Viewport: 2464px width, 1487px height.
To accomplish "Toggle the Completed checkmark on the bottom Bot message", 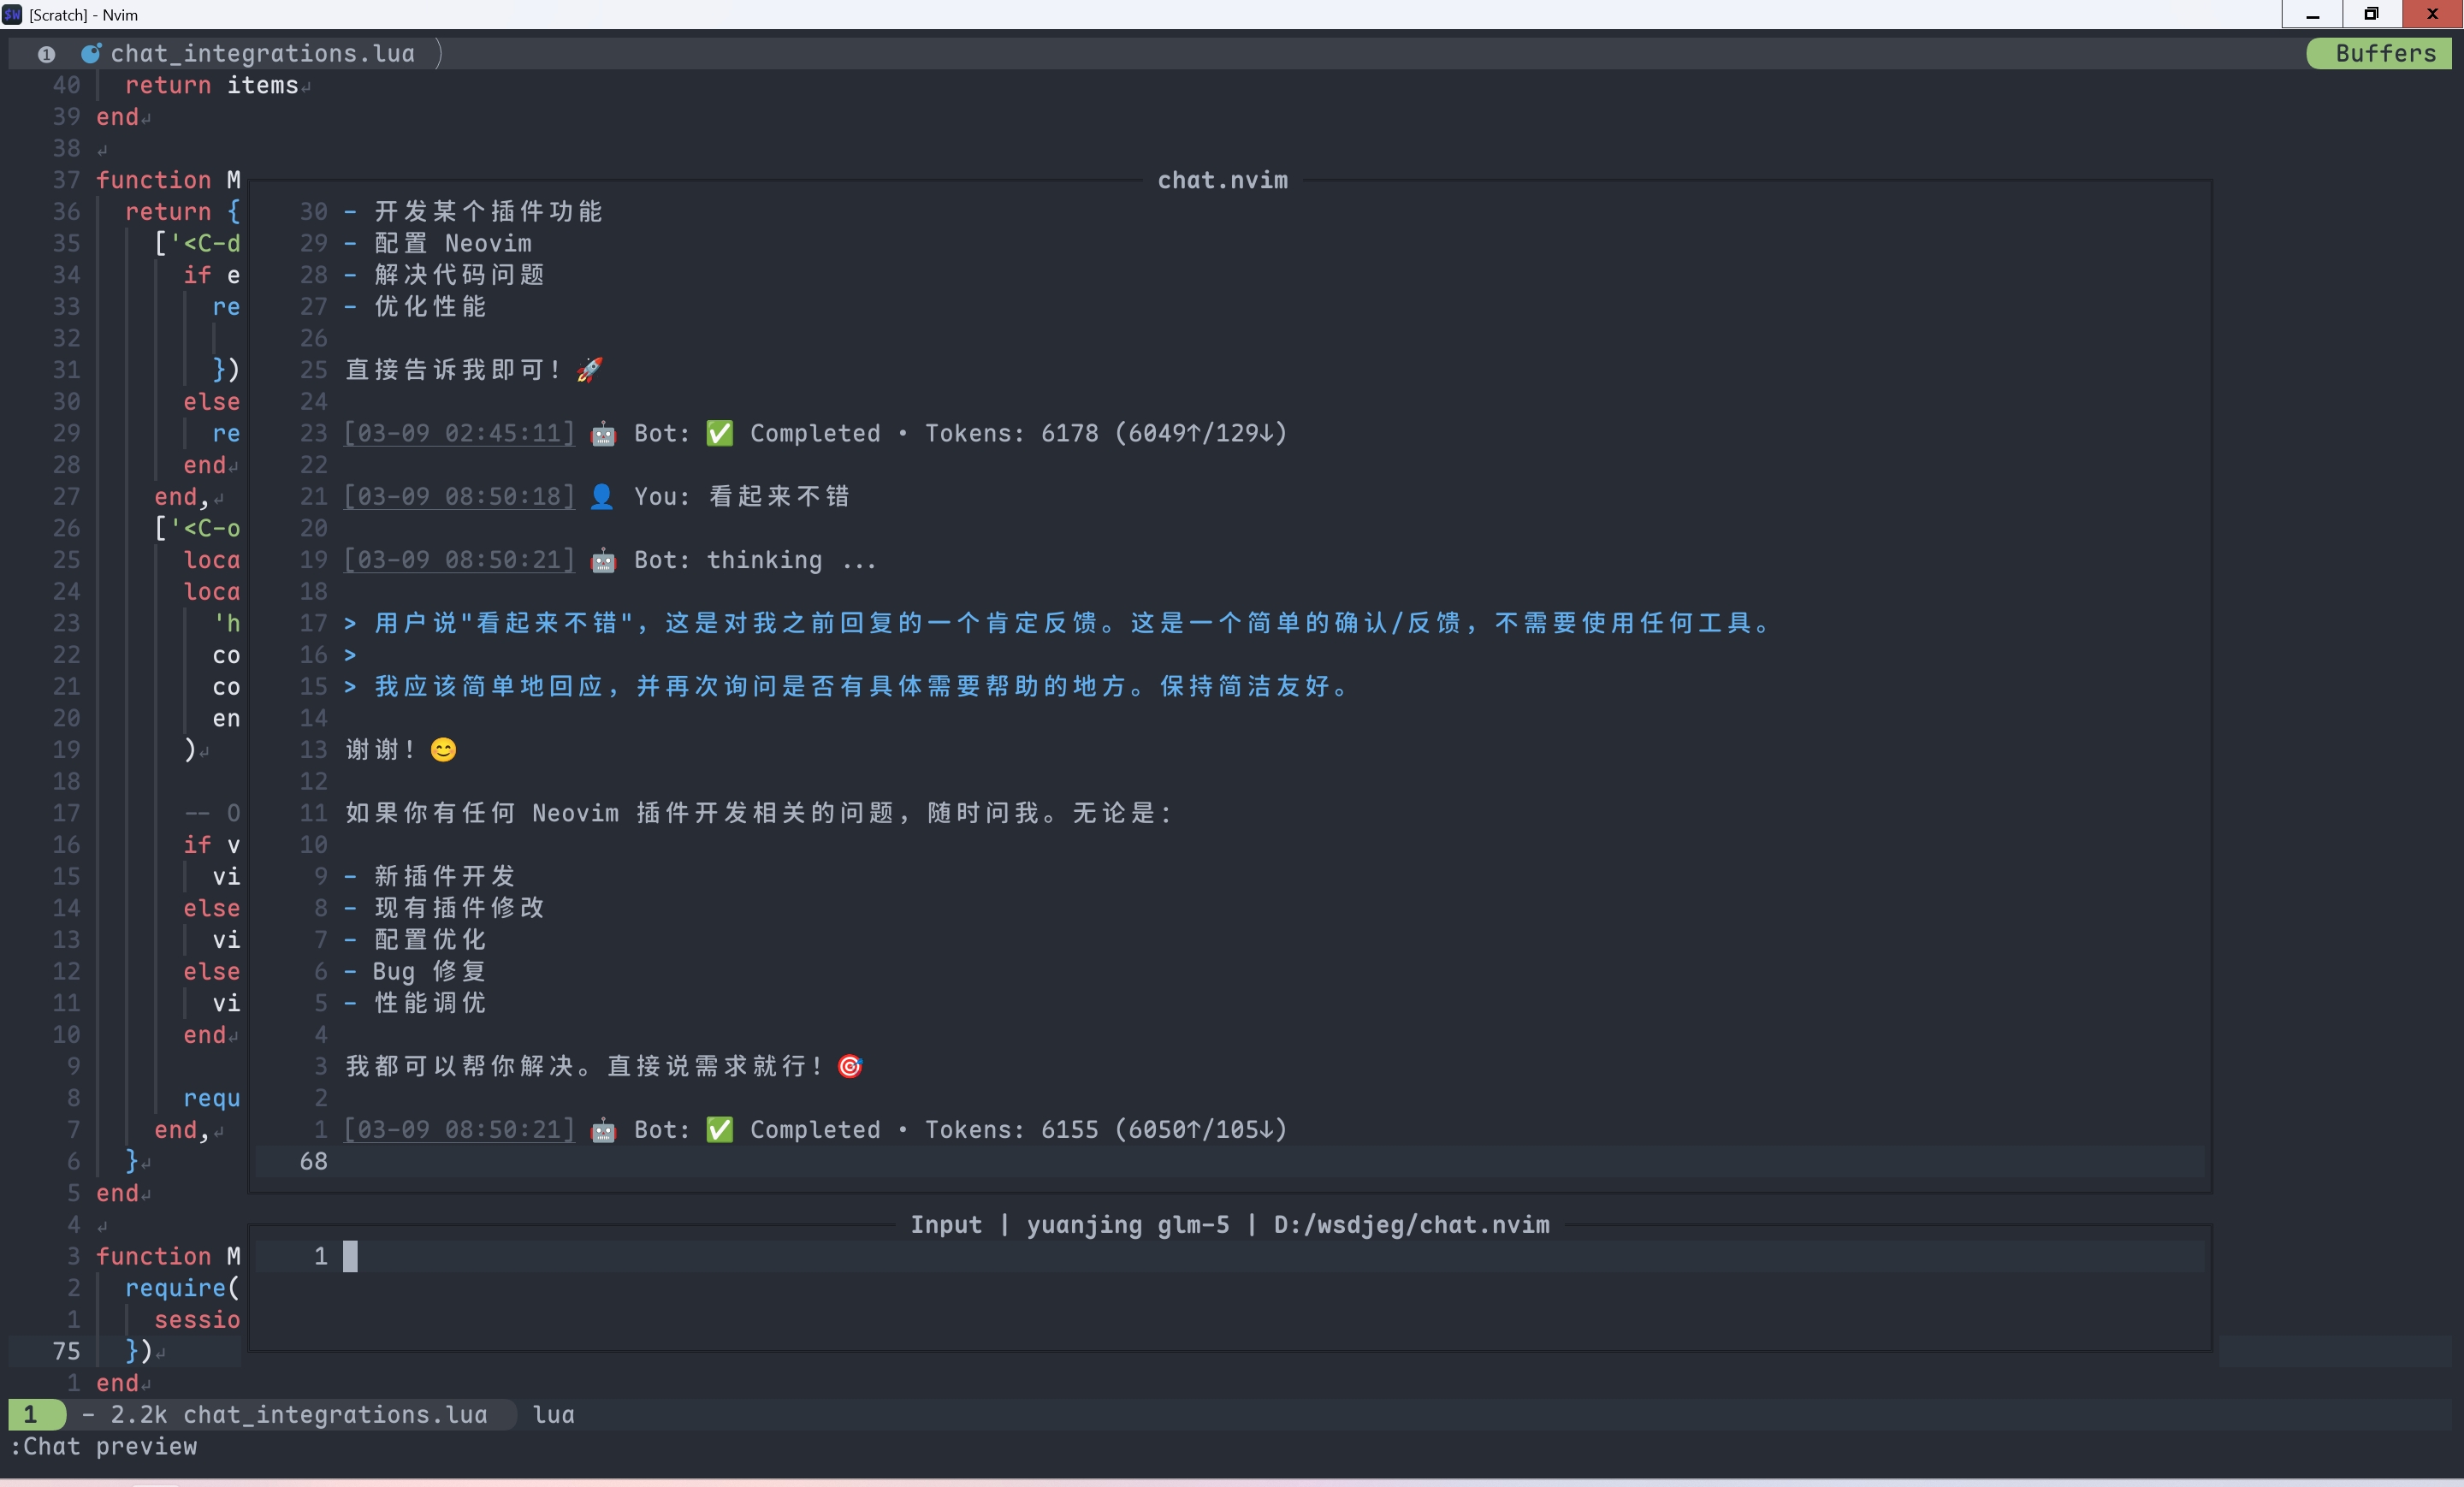I will coord(720,1131).
